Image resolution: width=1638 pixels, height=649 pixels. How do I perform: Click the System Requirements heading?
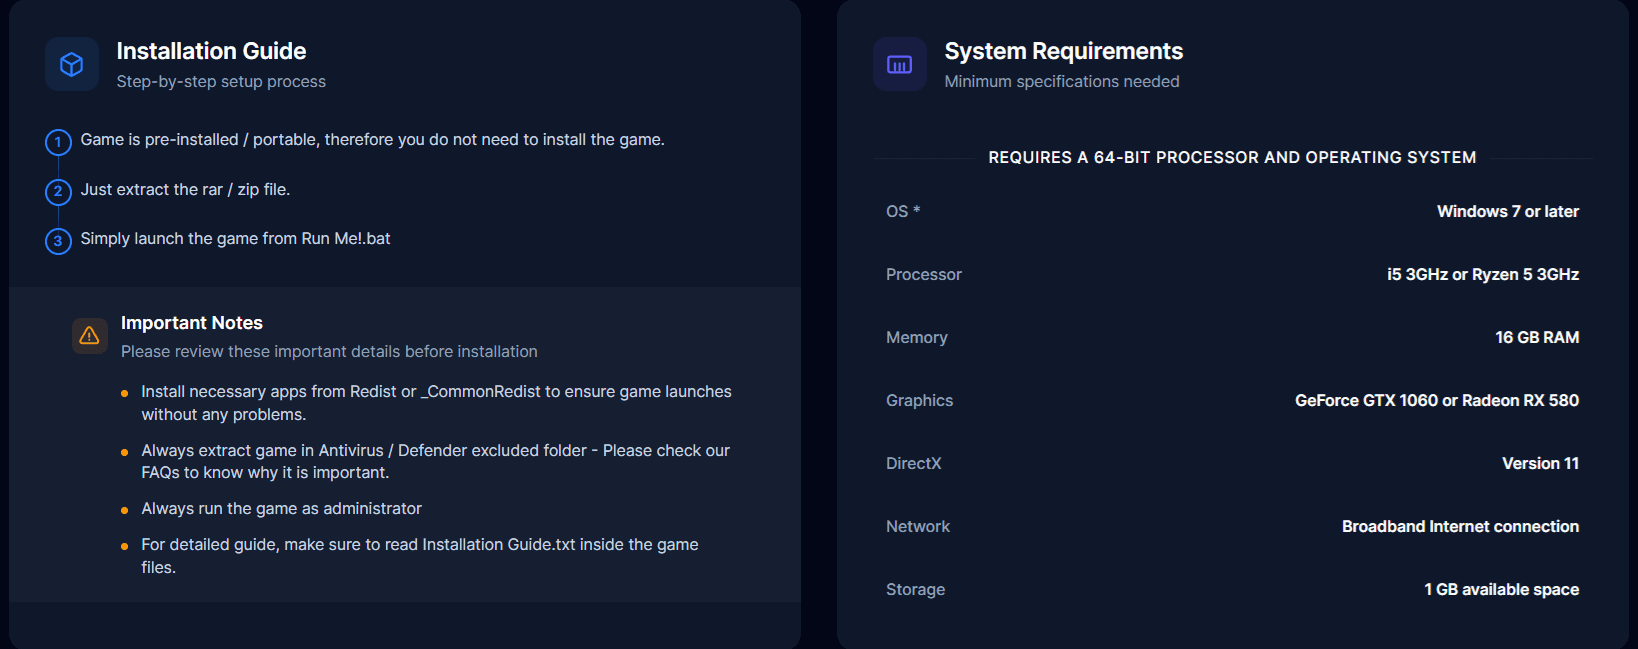[1063, 51]
